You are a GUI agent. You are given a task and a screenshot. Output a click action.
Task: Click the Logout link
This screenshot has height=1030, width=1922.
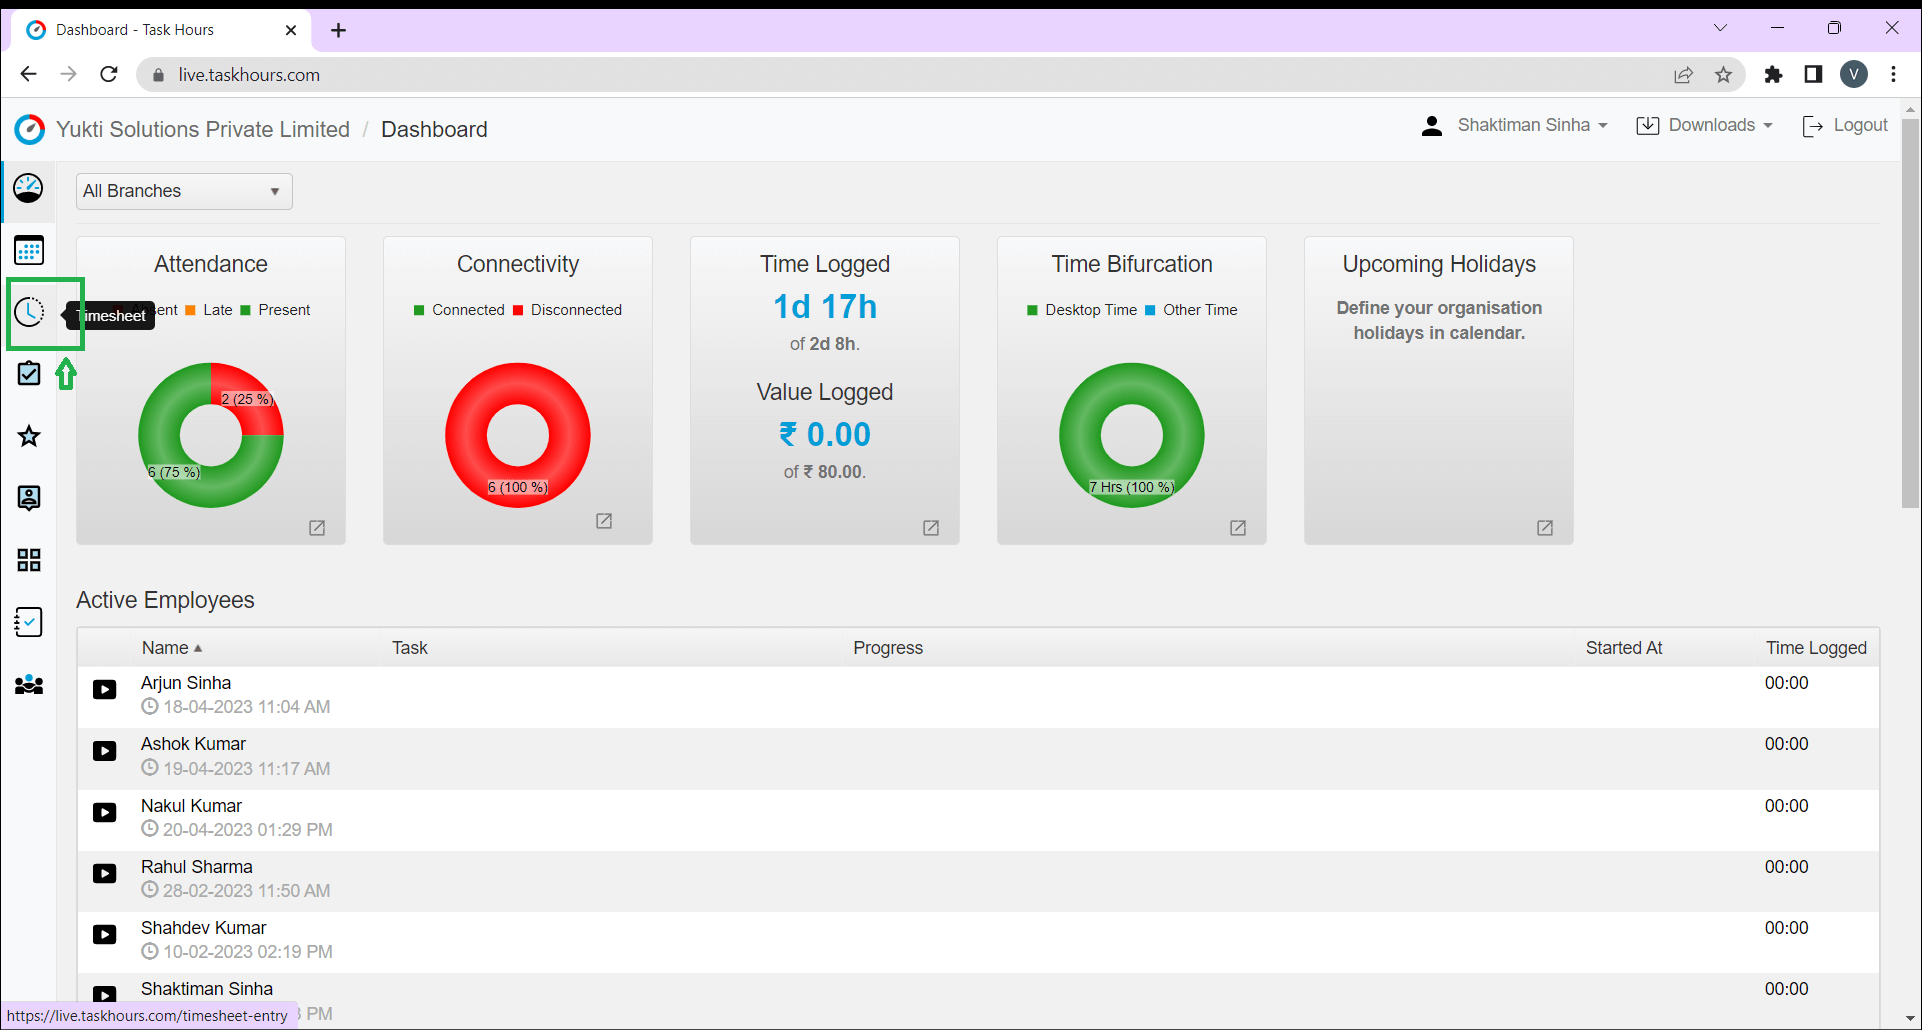1845,126
